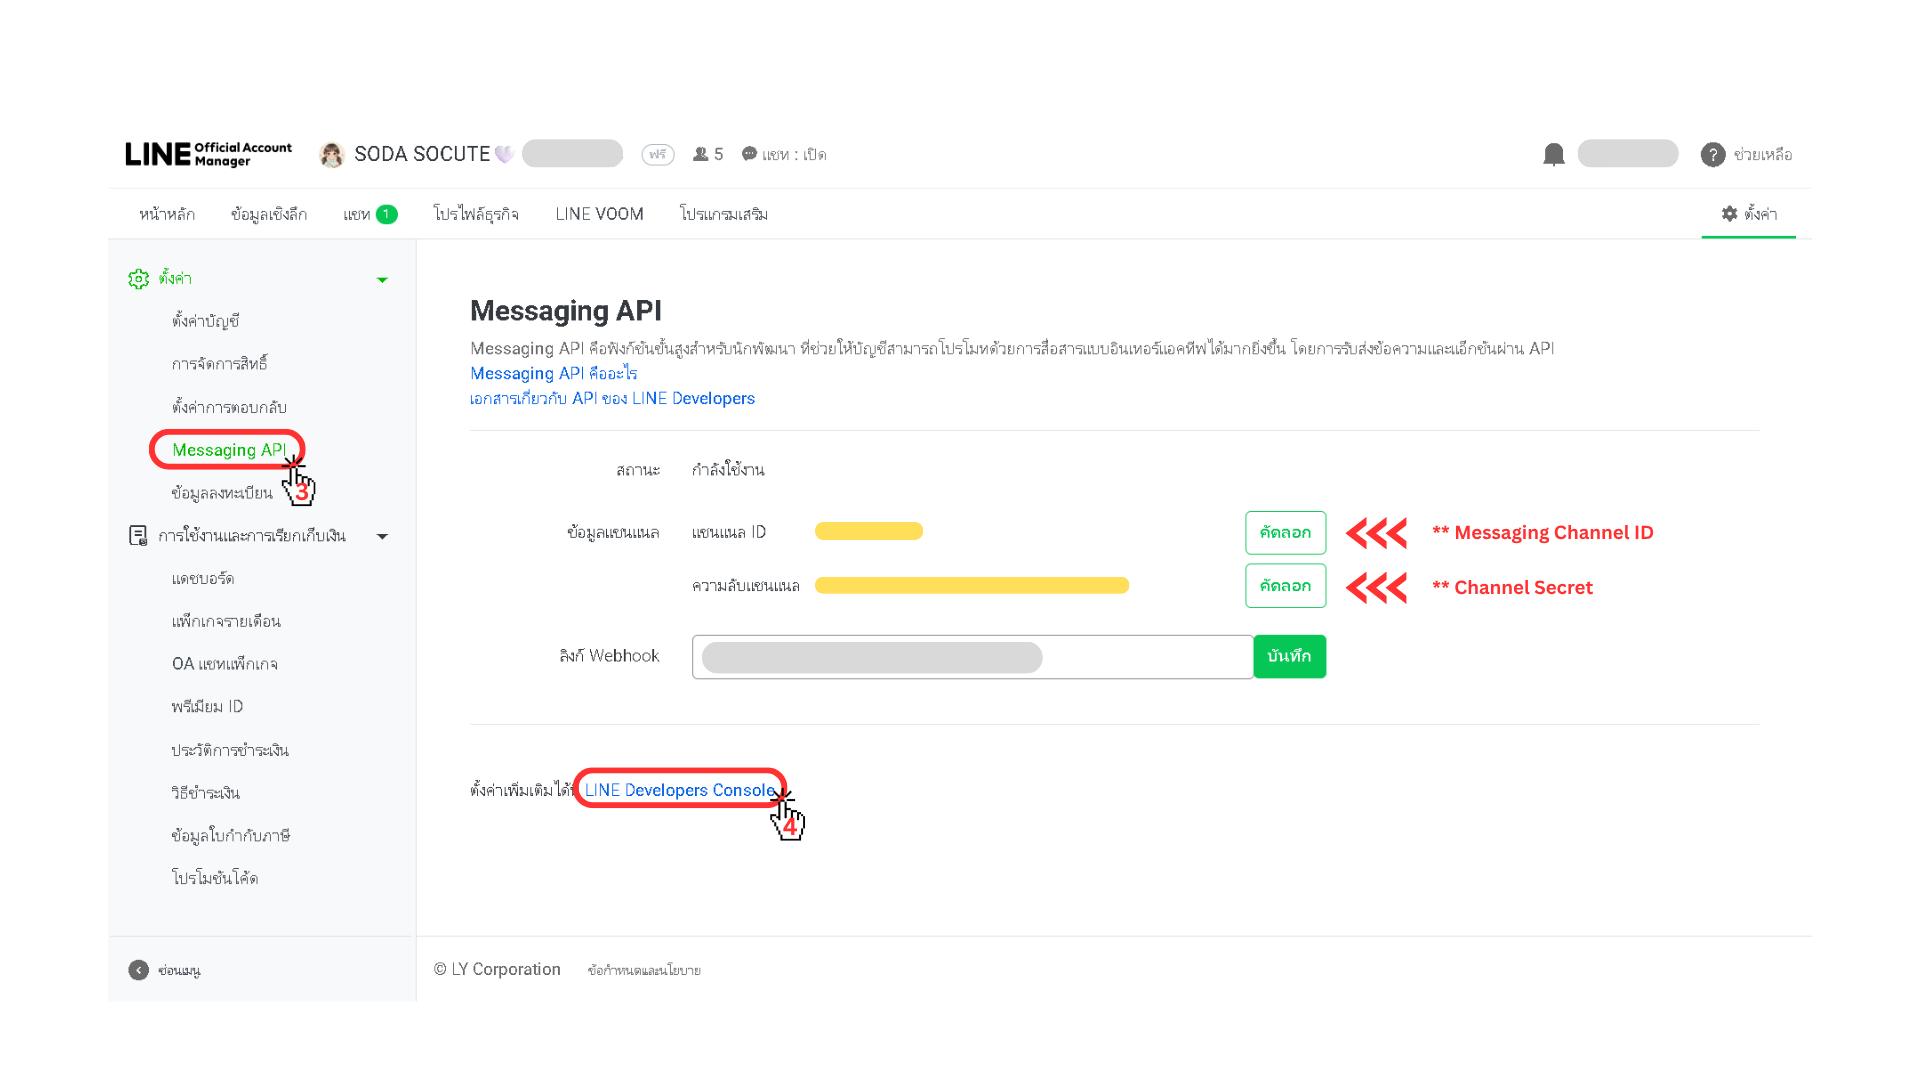Click the chat status bubble icon

click(x=749, y=154)
